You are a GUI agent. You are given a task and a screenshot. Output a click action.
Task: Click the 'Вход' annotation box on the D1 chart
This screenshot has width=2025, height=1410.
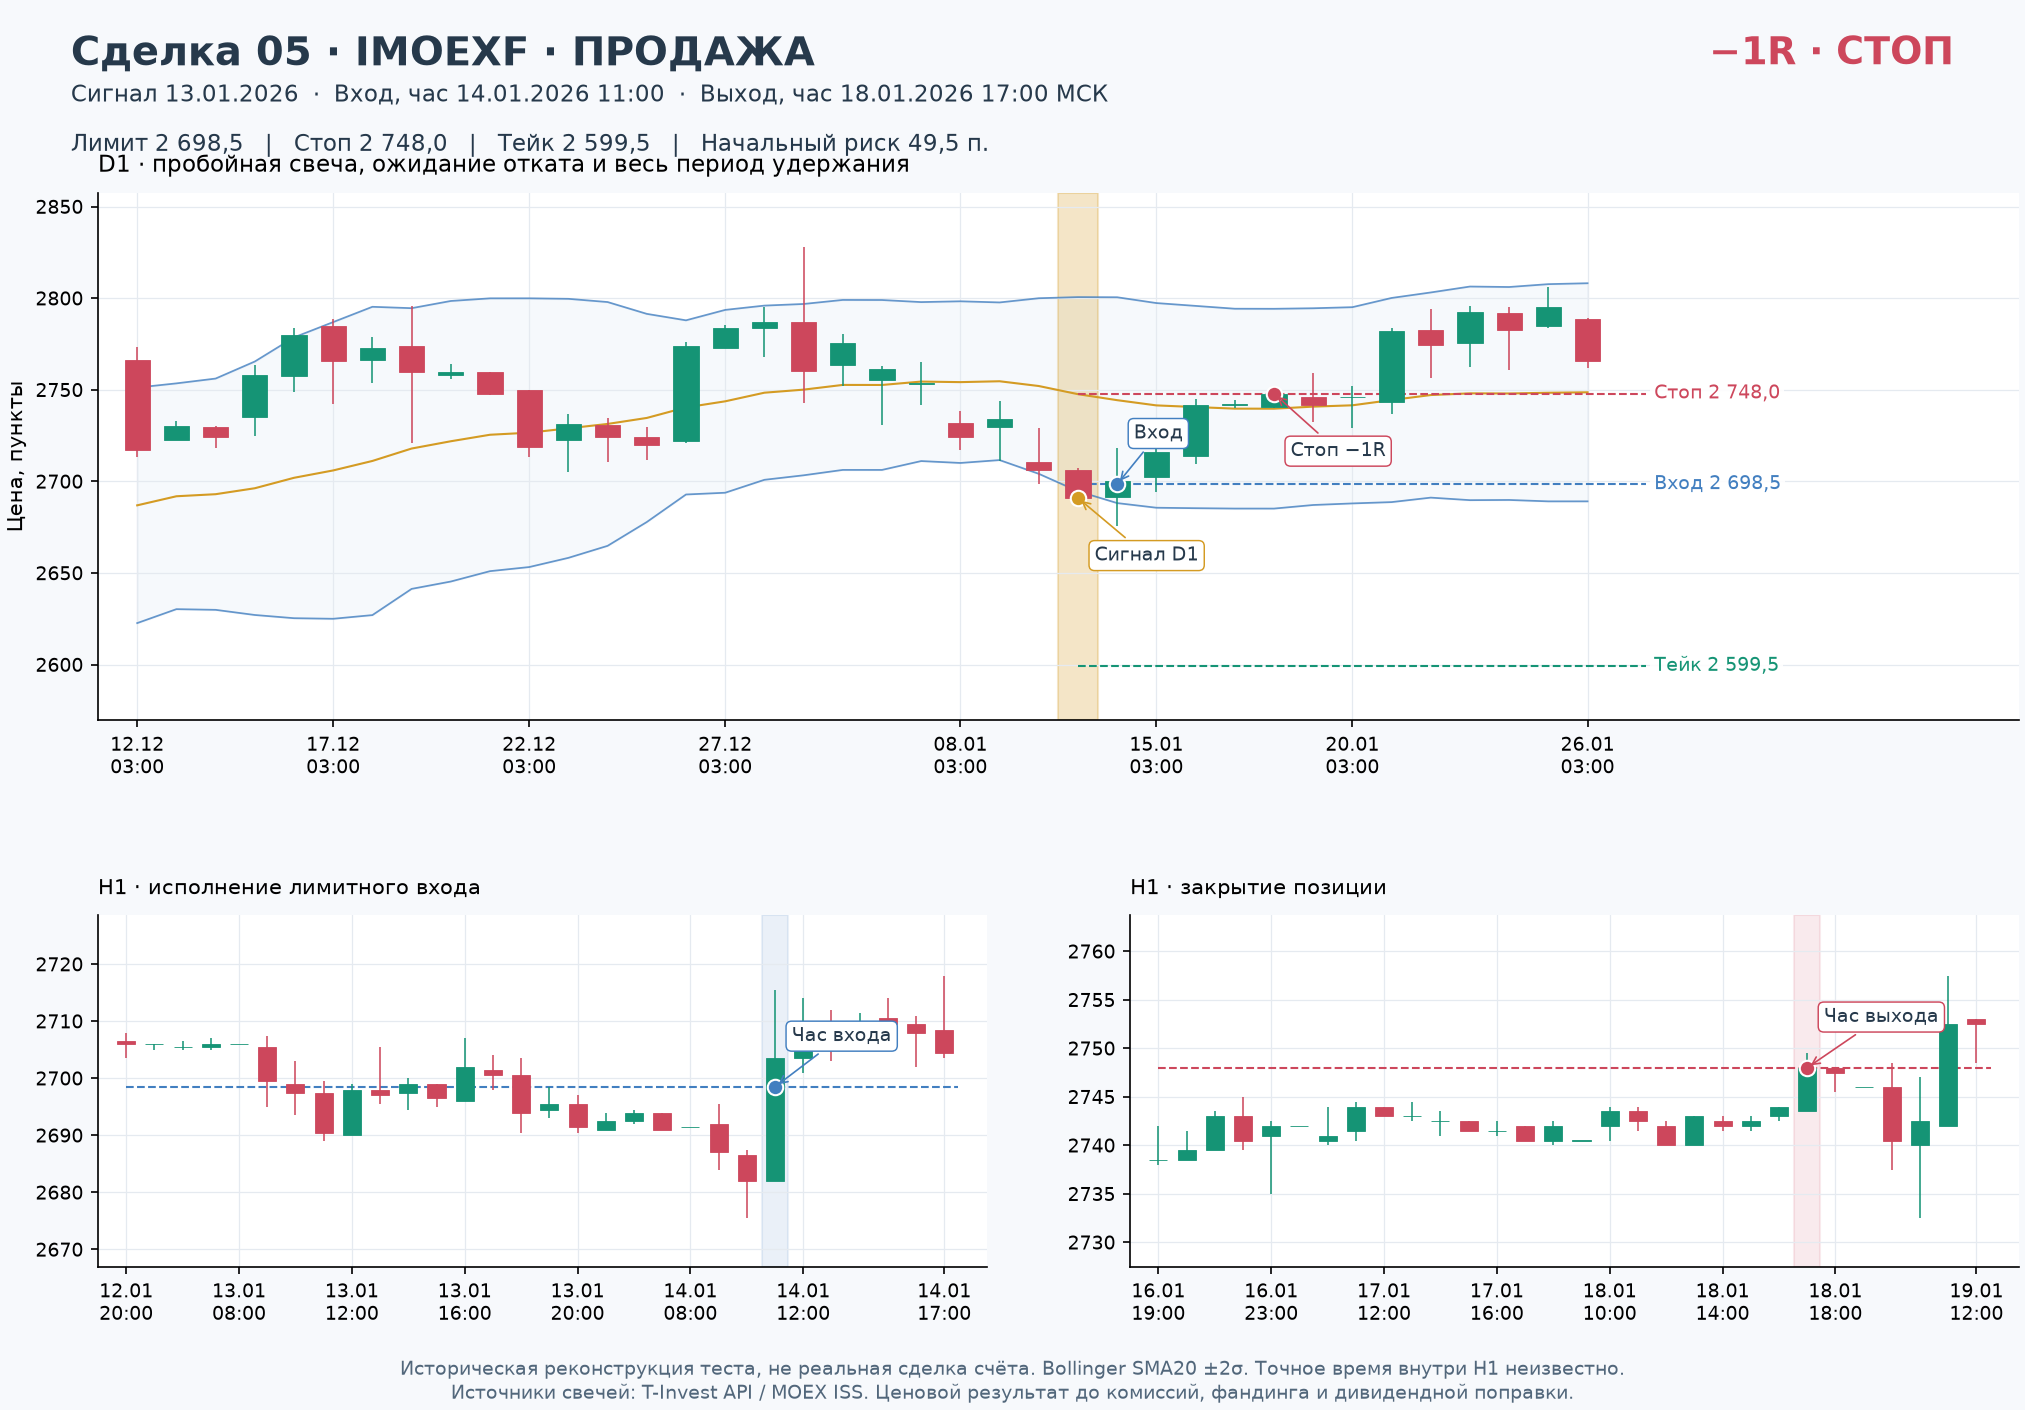pos(1158,433)
